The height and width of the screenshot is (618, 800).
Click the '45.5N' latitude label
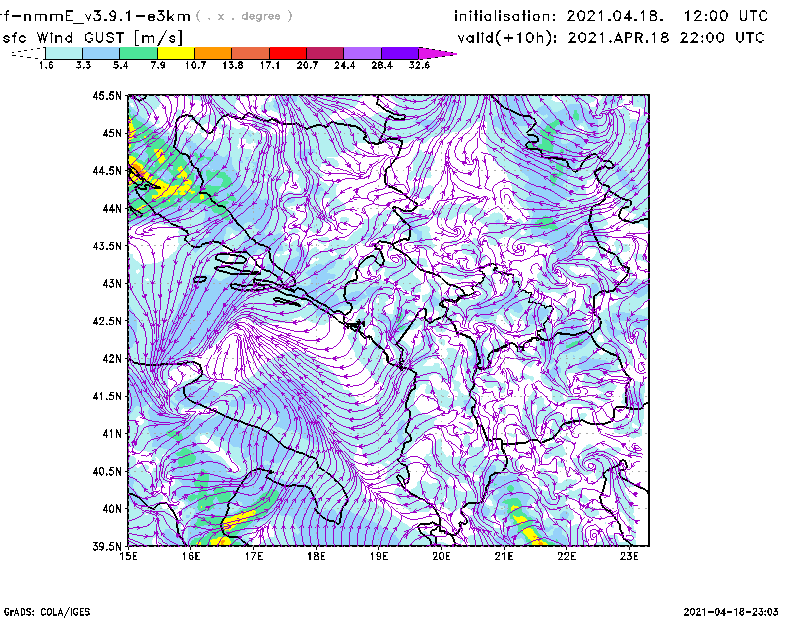point(107,95)
